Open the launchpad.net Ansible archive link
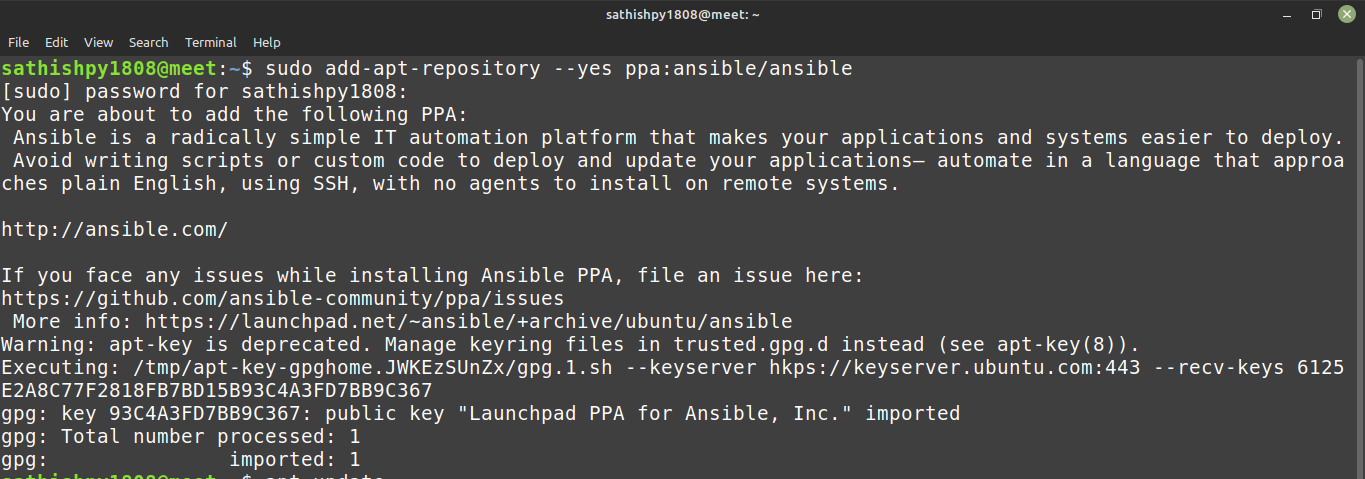This screenshot has height=479, width=1365. tap(468, 321)
